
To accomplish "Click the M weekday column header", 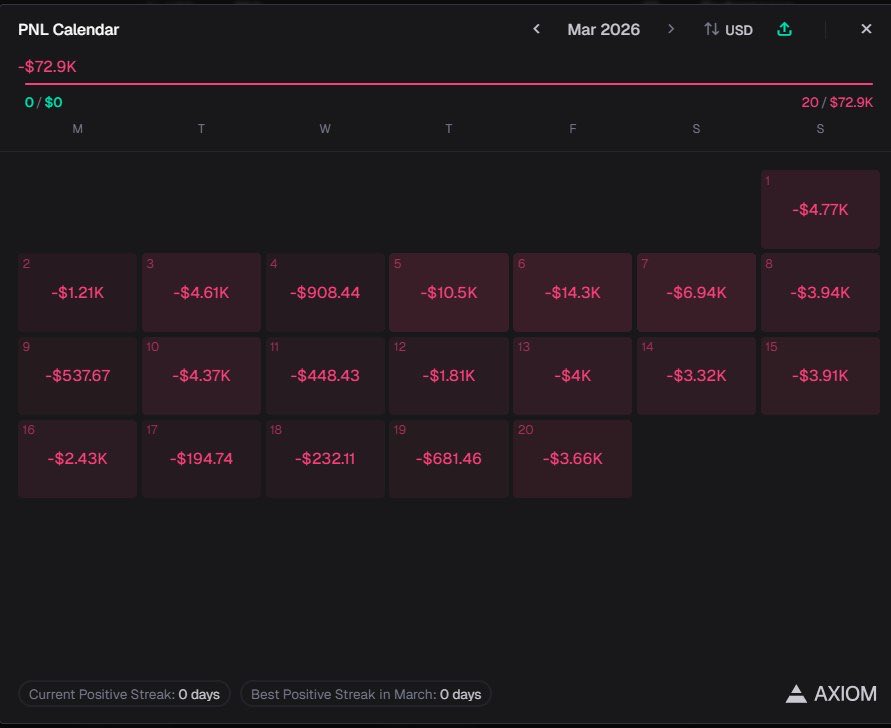I will 77,128.
